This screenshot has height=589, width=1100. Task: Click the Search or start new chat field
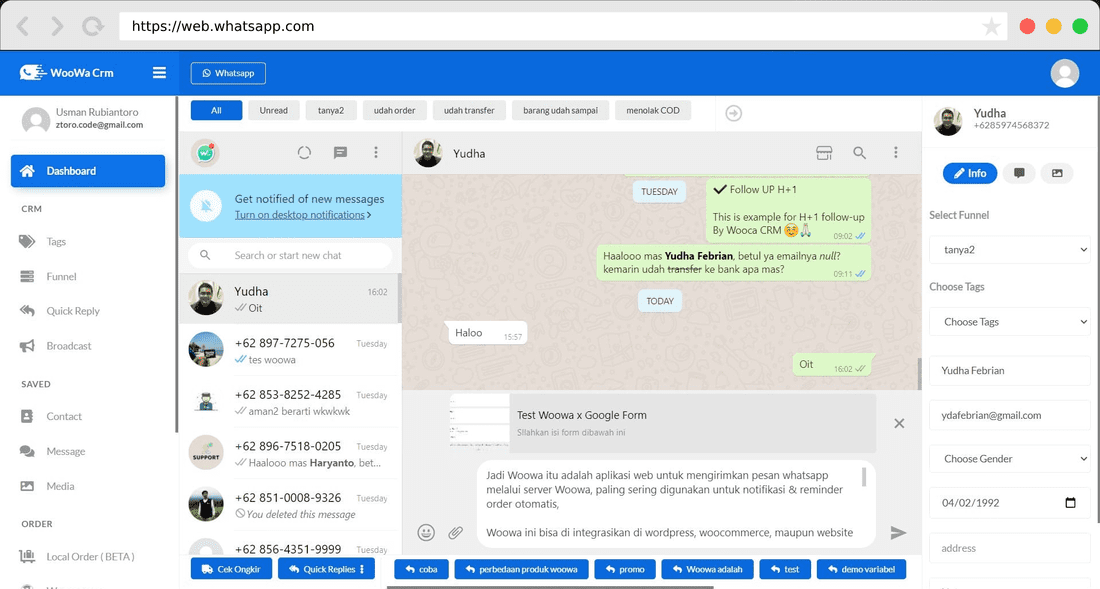[290, 255]
